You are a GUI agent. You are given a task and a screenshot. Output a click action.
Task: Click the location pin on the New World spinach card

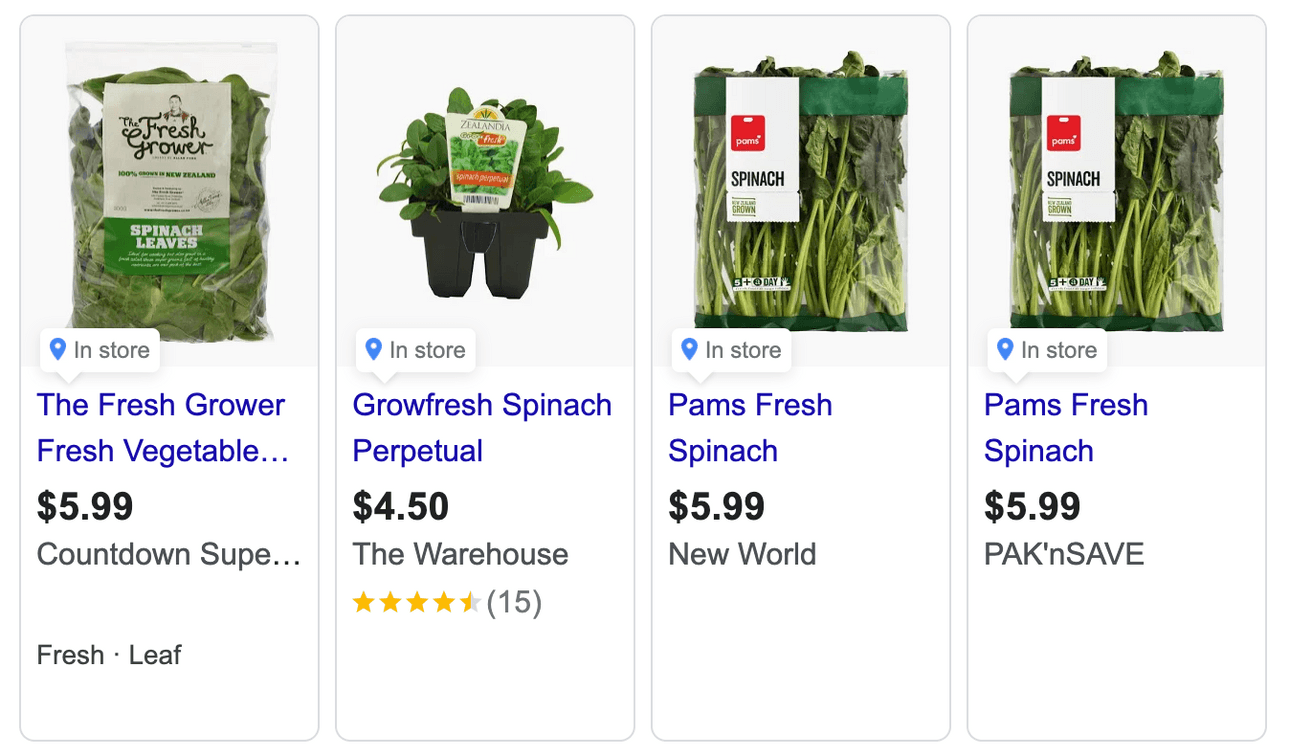tap(689, 349)
